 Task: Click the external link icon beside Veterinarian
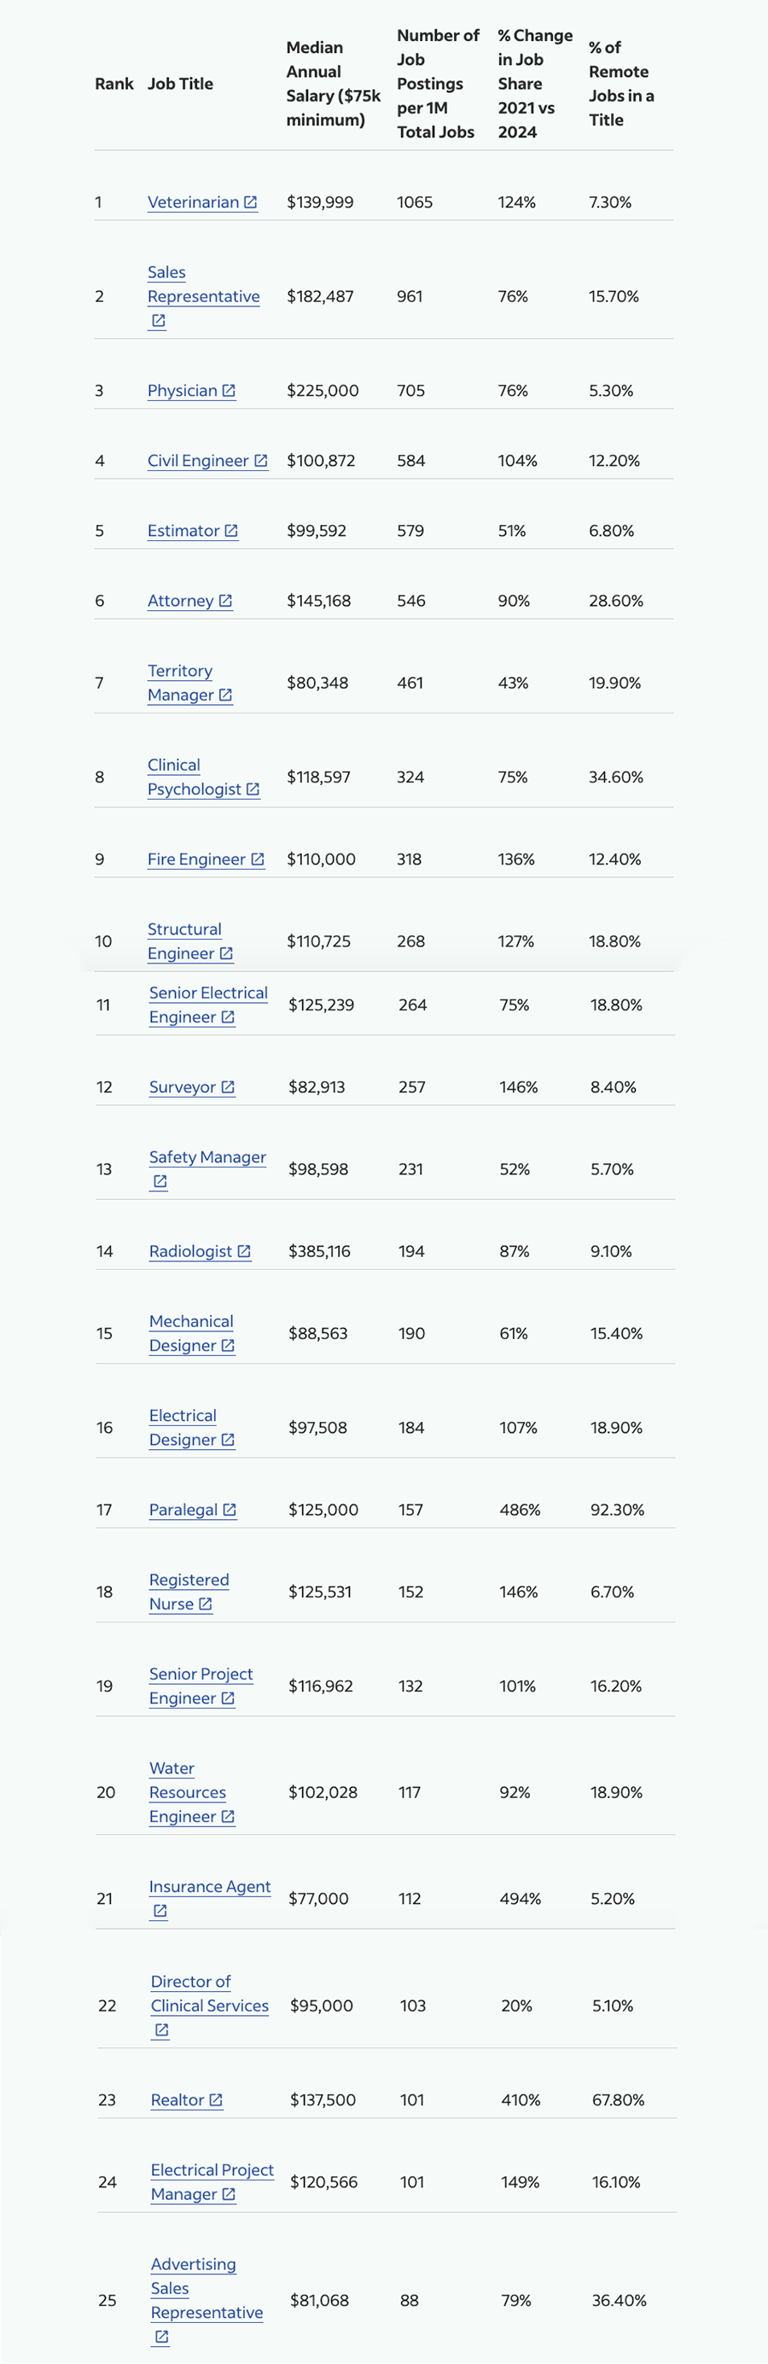click(250, 202)
